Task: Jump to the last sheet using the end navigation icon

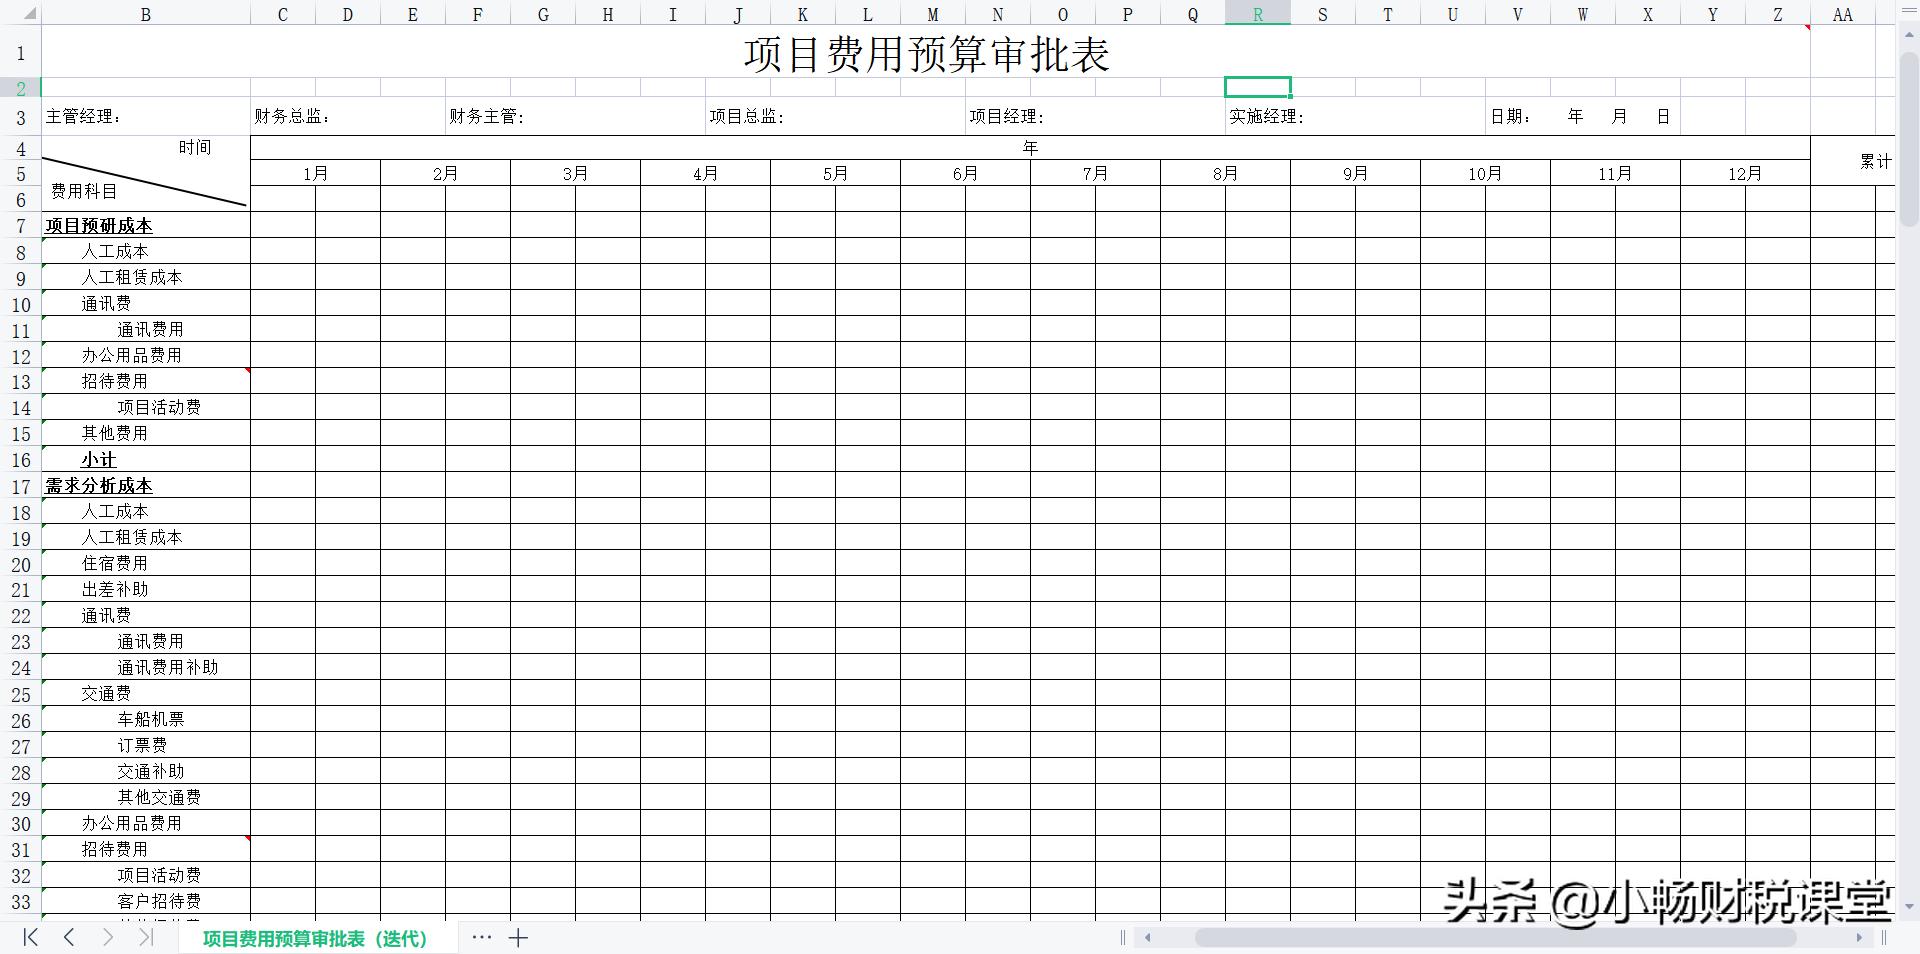Action: pyautogui.click(x=148, y=938)
